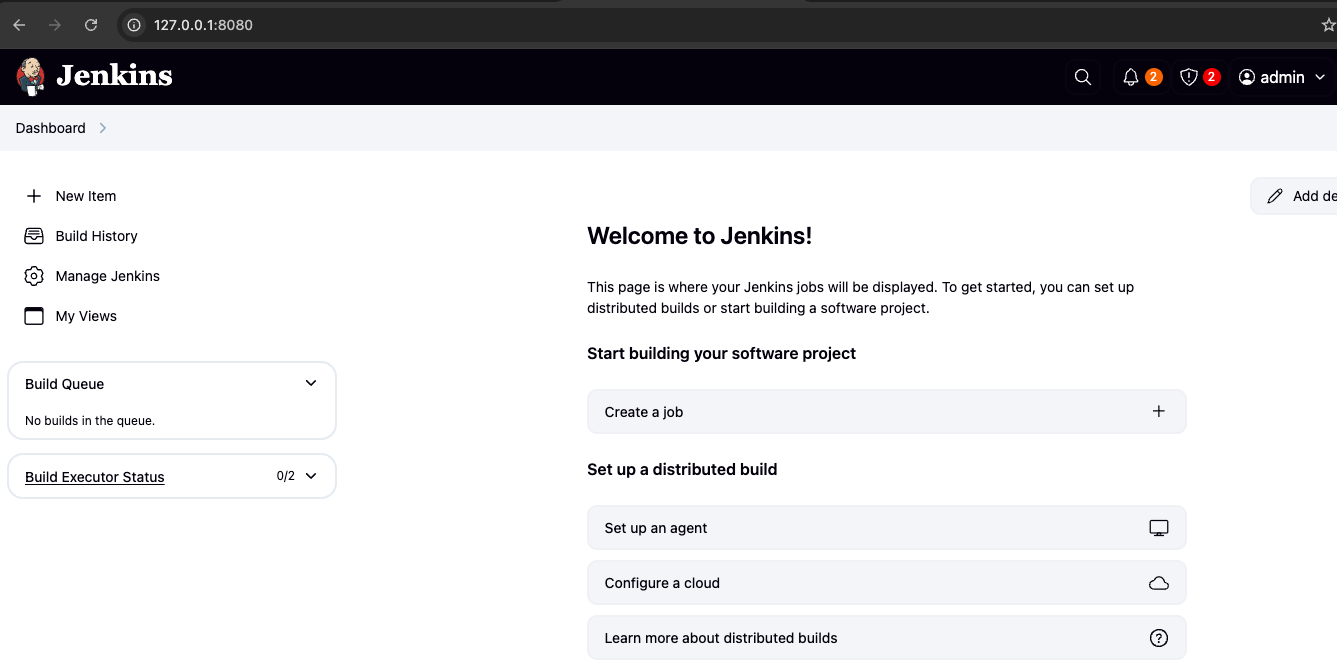The width and height of the screenshot is (1337, 660).
Task: Open My Views in the sidebar
Action: pos(86,316)
